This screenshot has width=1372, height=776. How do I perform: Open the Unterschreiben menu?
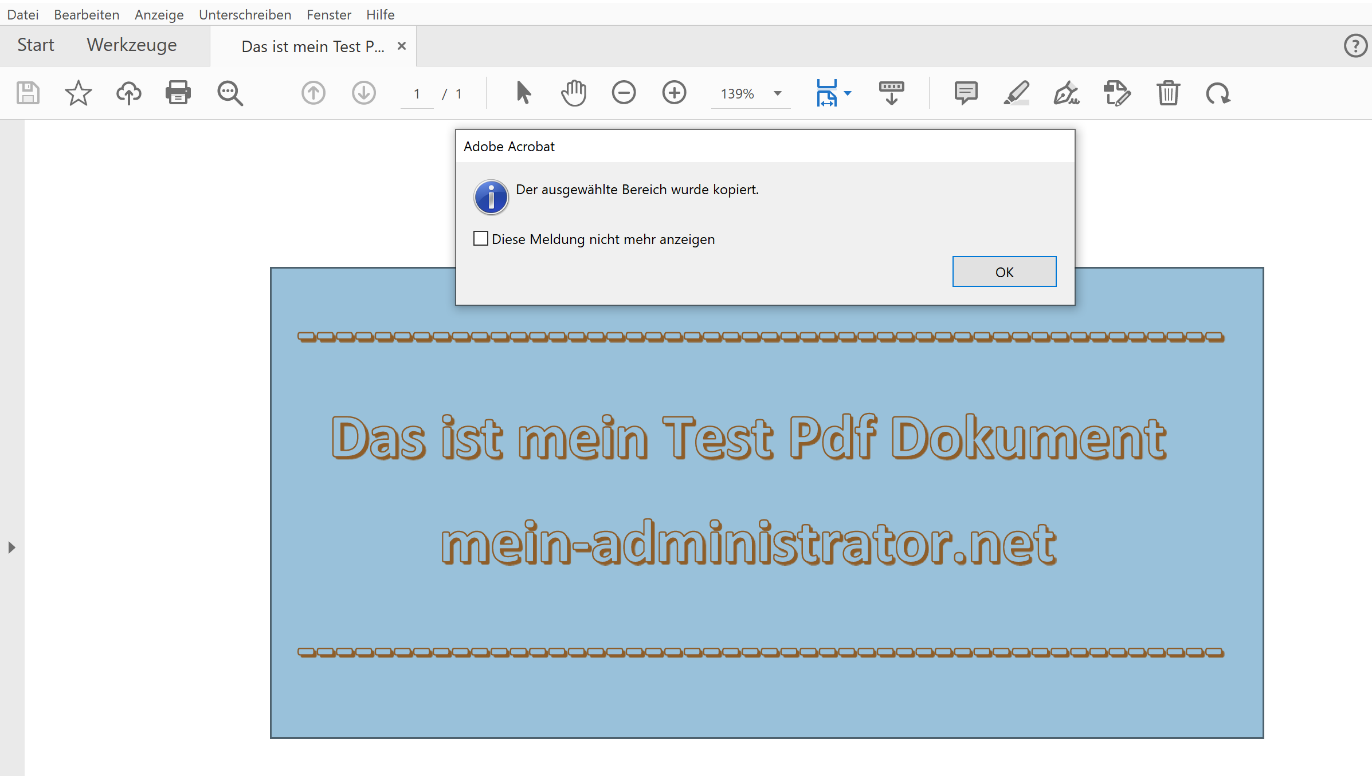click(245, 14)
